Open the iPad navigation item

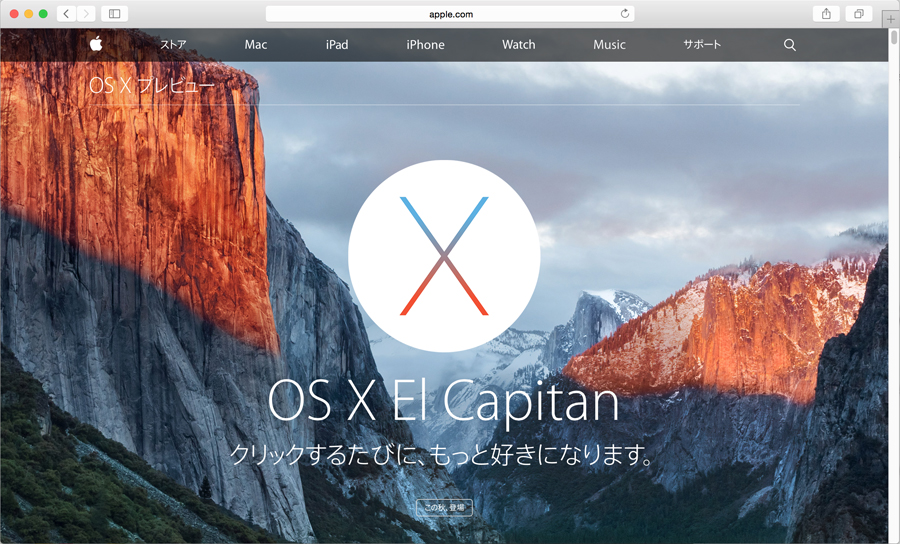tap(337, 44)
